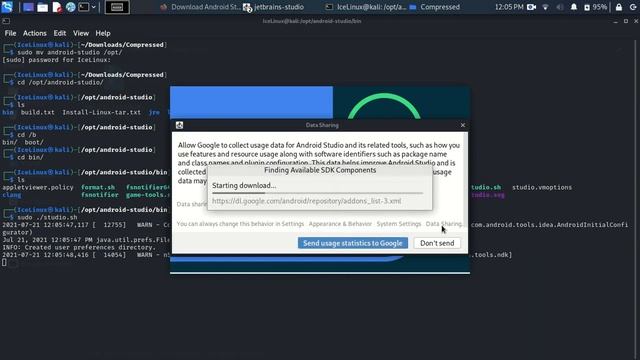Viewport: 640px width, 360px height.
Task: Click the 'sudo ./studio.sh' command line
Action: click(47, 217)
